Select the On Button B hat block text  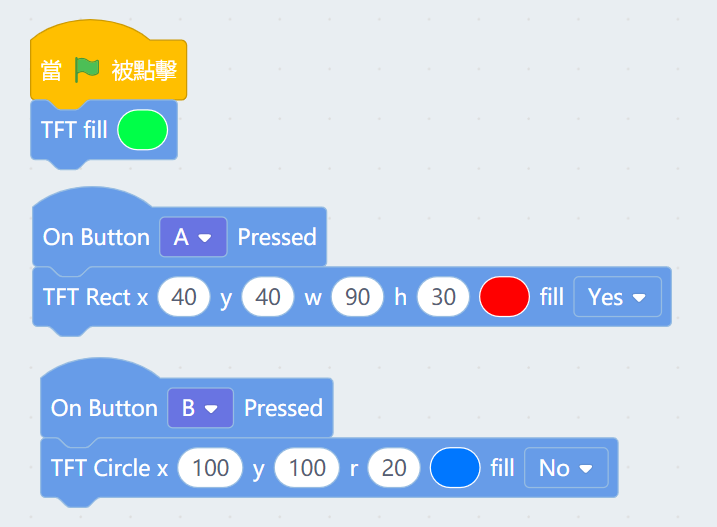point(104,408)
